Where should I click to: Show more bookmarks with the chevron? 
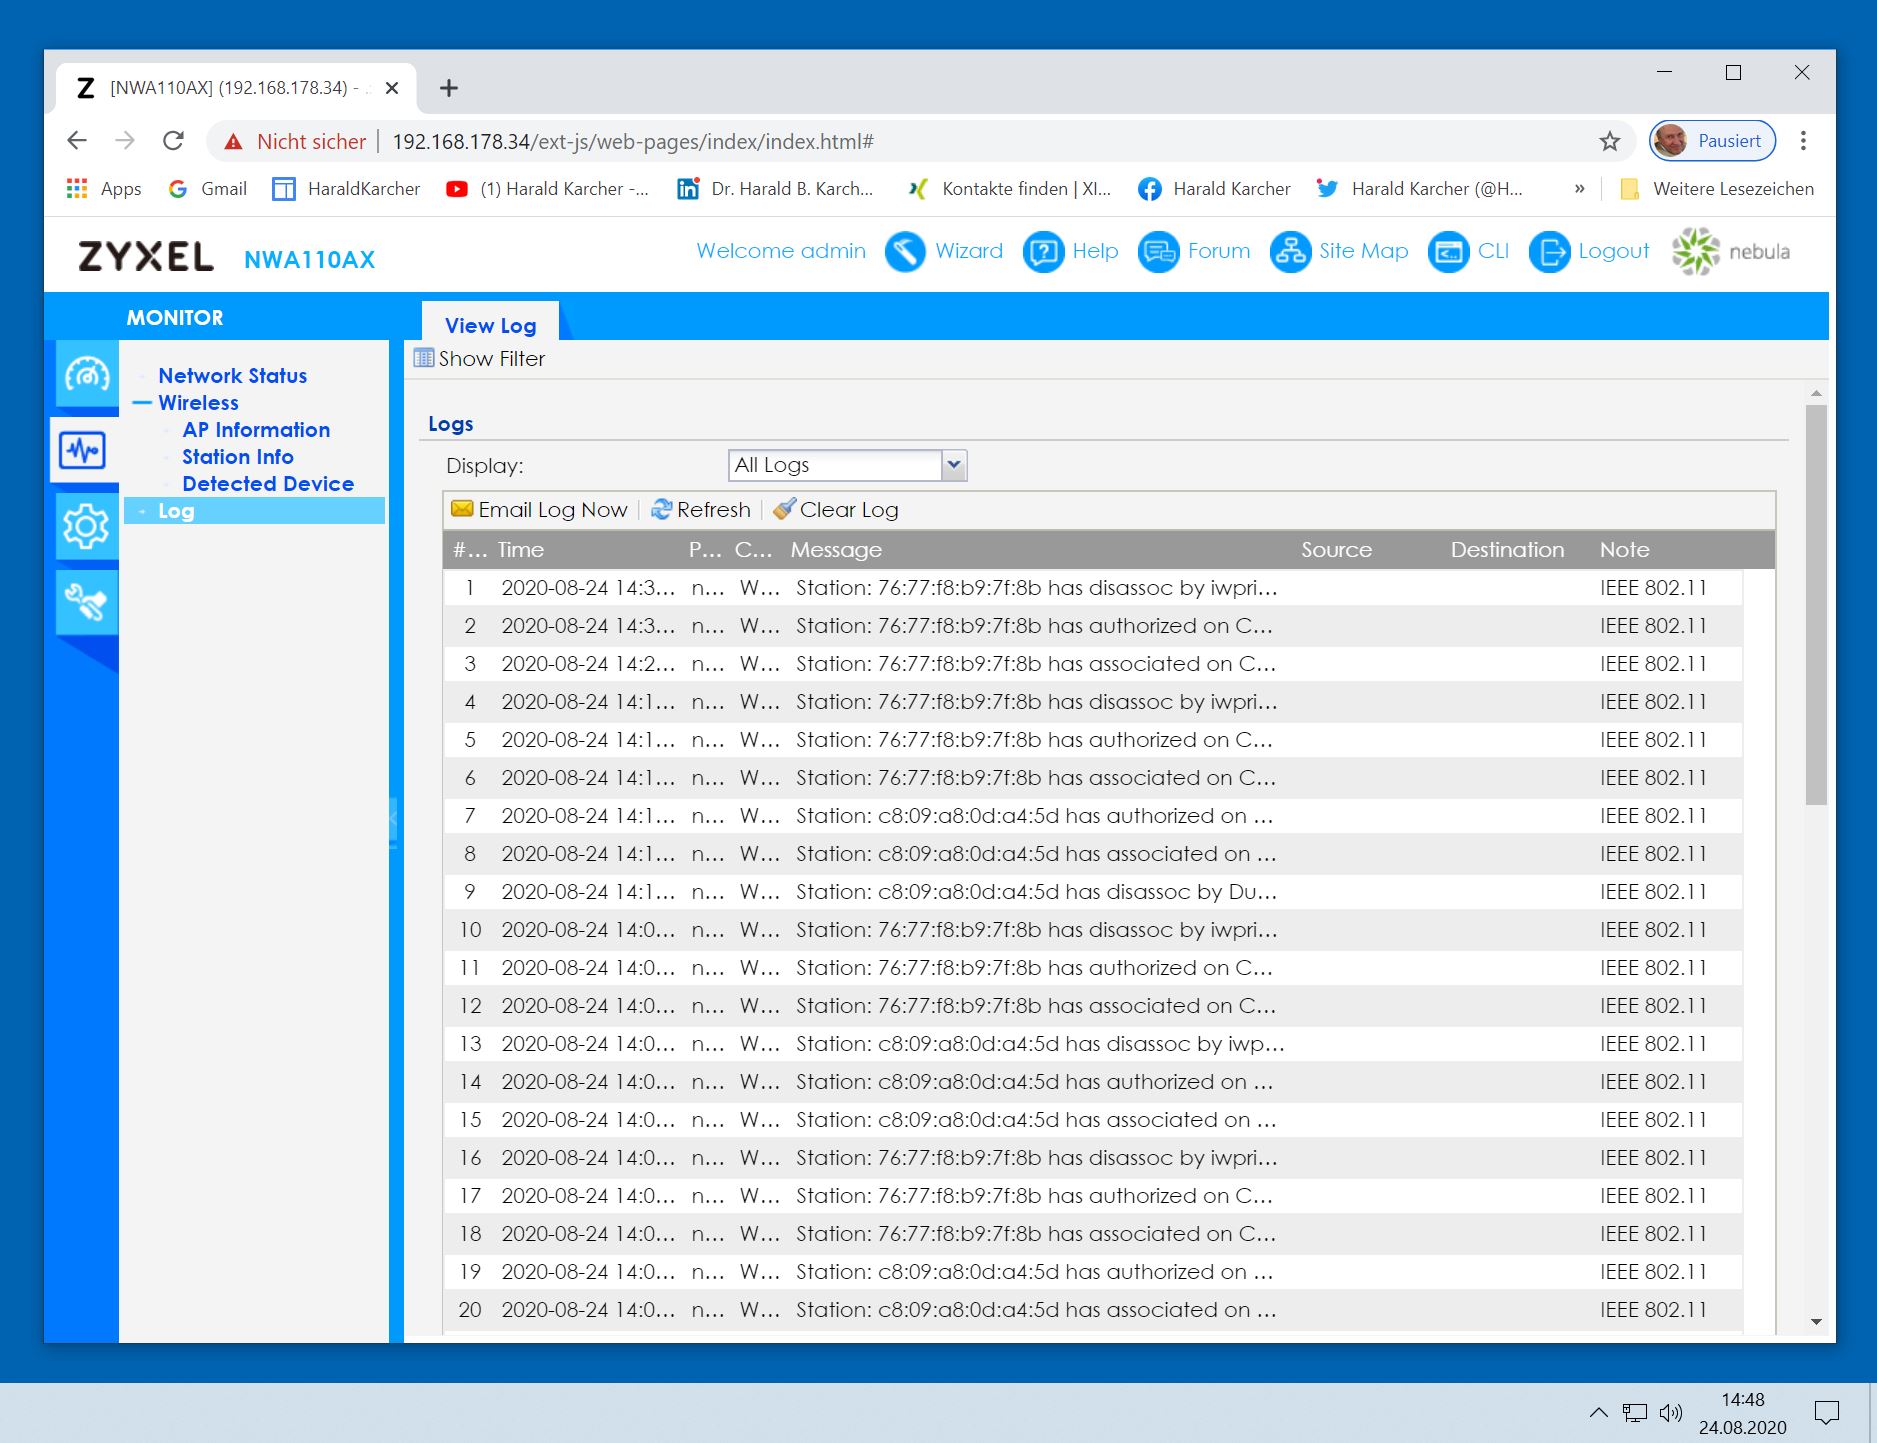click(x=1579, y=189)
